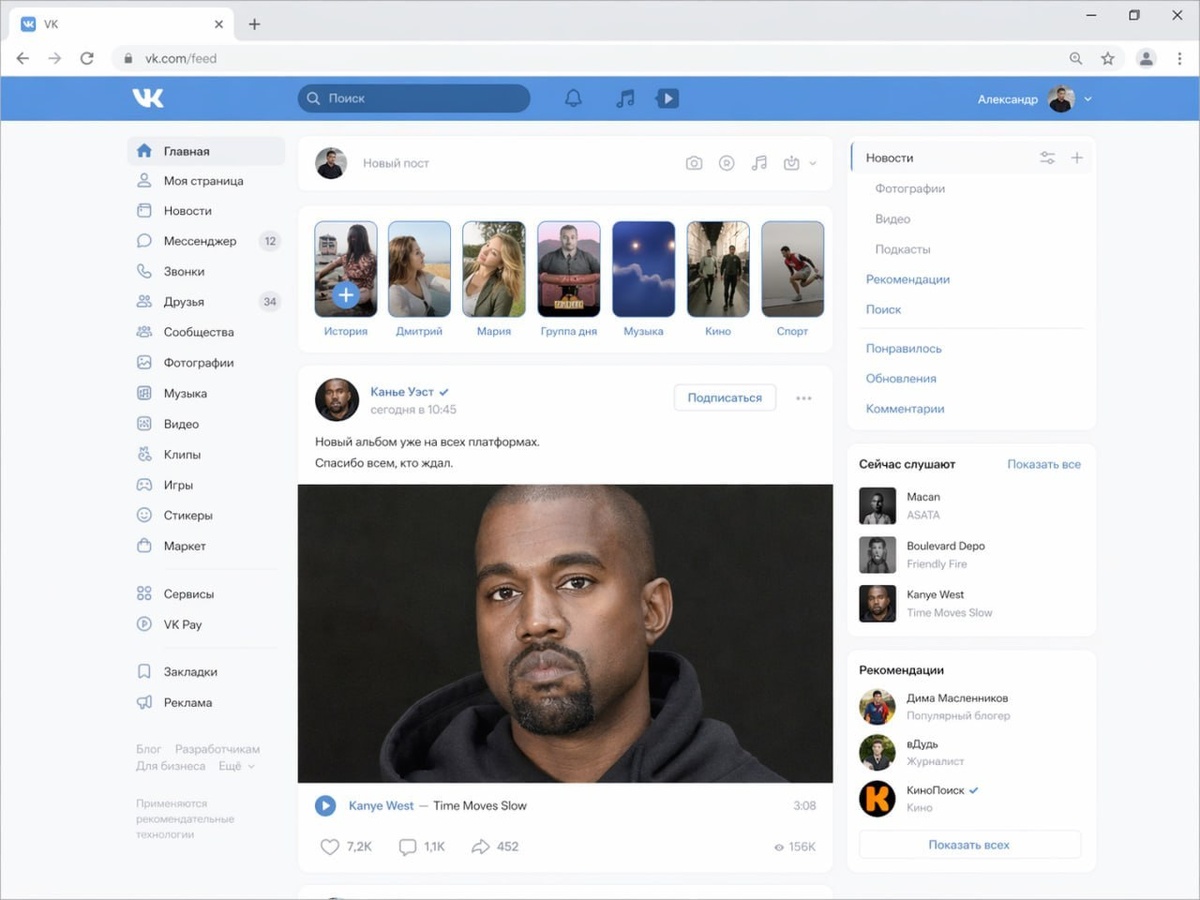1200x900 pixels.
Task: Select Рекомендации in the feed filter panel
Action: (908, 279)
